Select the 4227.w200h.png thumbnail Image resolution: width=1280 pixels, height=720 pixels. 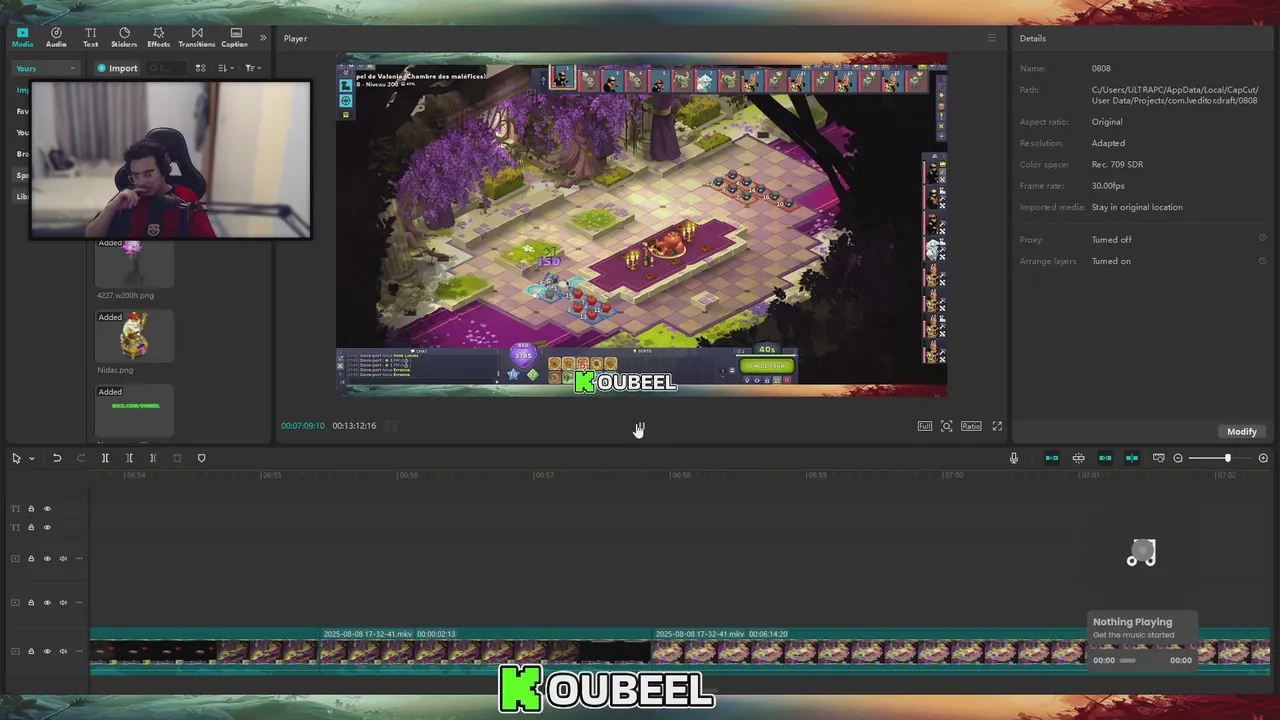(134, 262)
